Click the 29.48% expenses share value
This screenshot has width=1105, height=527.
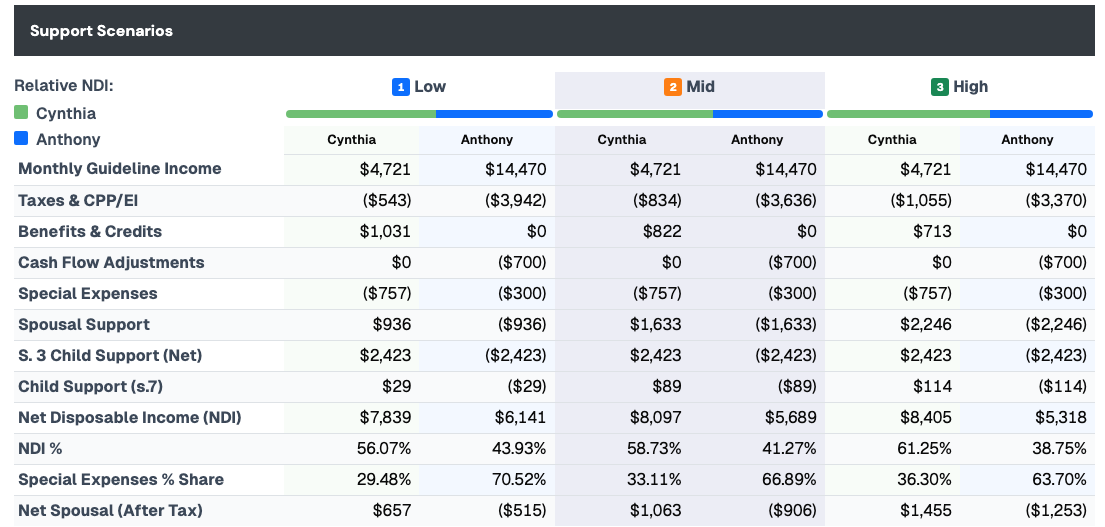coord(385,480)
